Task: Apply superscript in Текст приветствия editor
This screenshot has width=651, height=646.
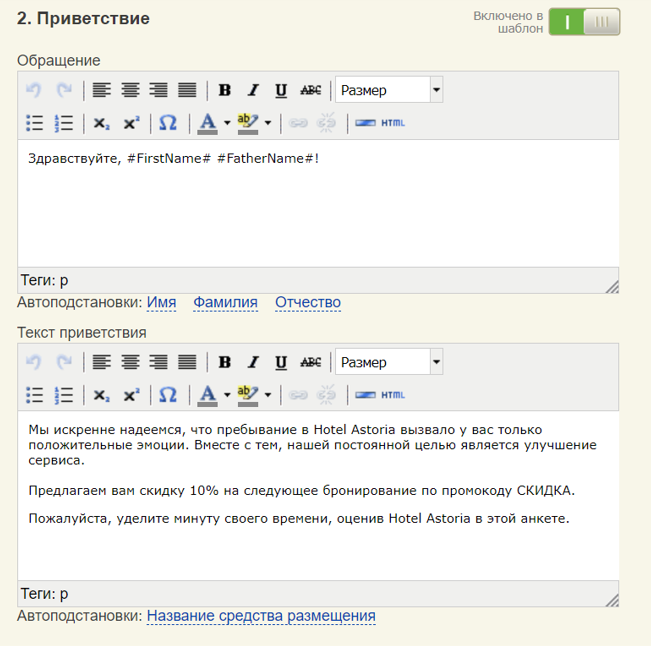Action: (131, 395)
